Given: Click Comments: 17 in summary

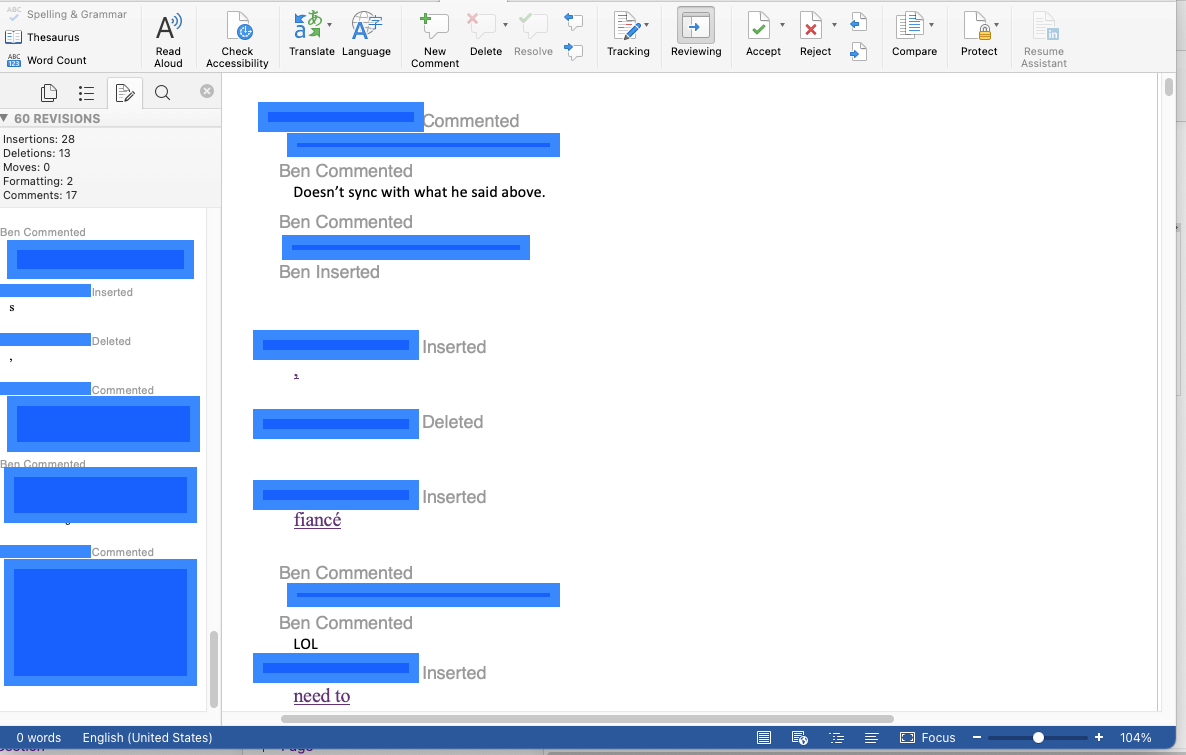Looking at the screenshot, I should (x=40, y=195).
